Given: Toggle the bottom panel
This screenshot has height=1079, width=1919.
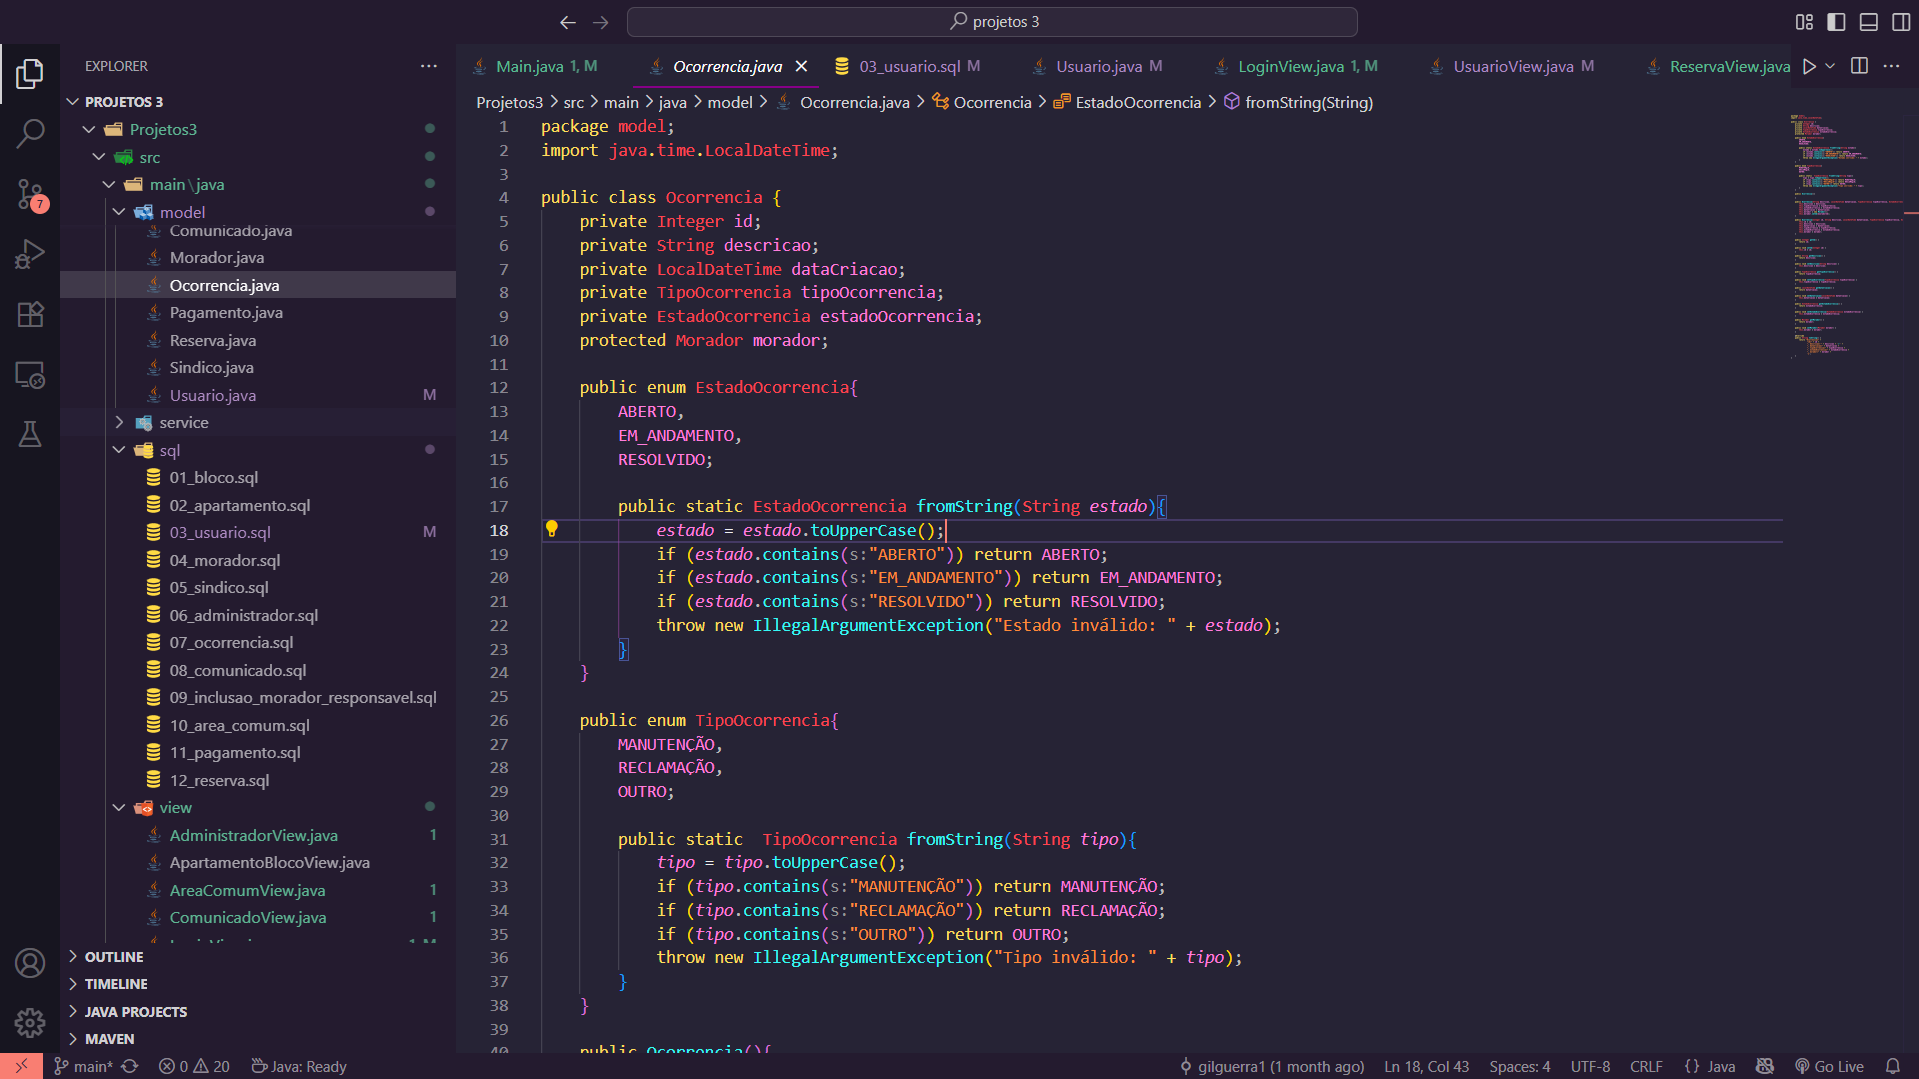Looking at the screenshot, I should coord(1868,22).
